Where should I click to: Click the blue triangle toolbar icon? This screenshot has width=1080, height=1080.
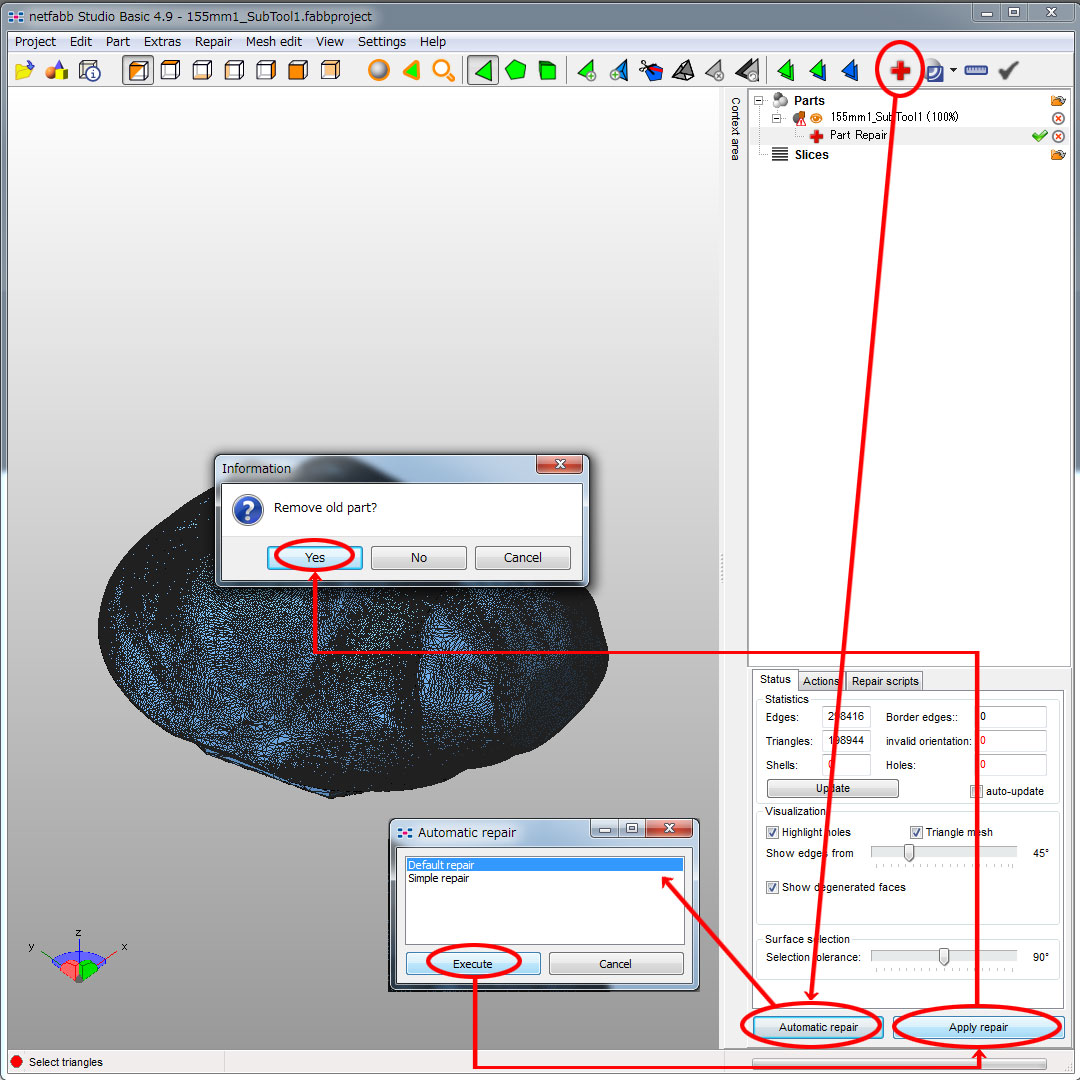[850, 70]
